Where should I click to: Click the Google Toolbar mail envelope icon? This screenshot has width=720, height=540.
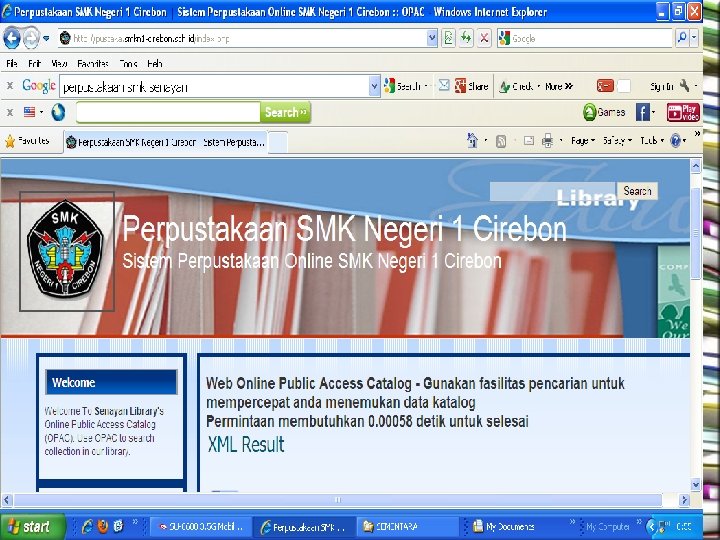444,85
